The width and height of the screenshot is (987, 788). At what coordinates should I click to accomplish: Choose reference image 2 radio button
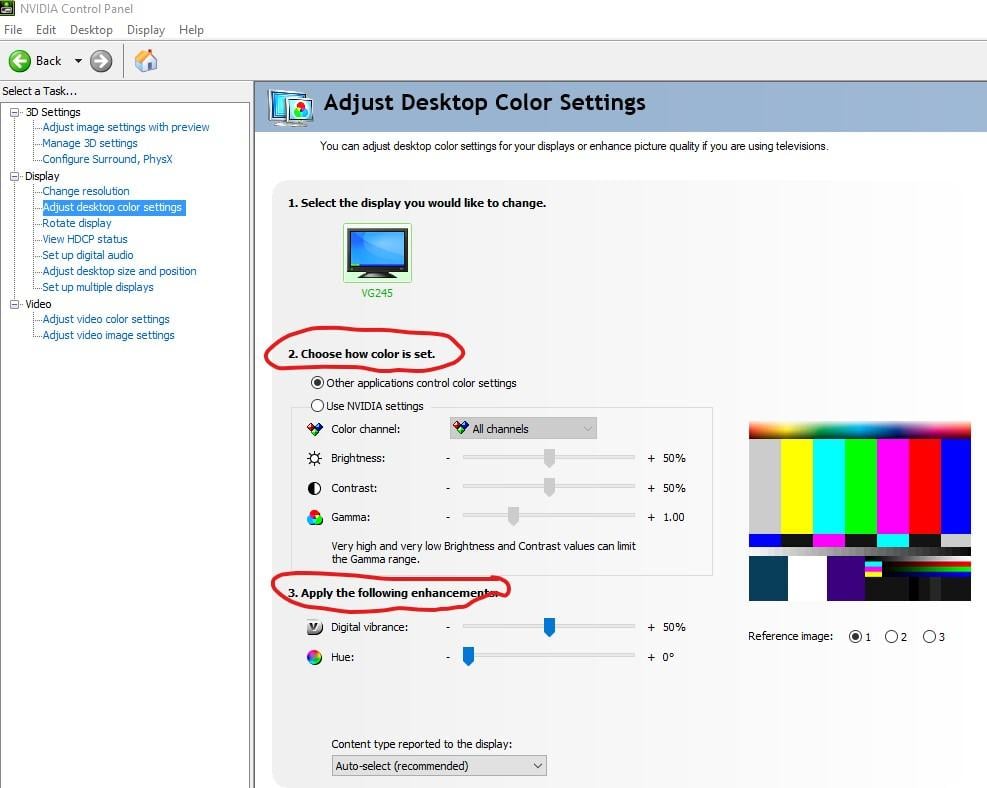(891, 636)
